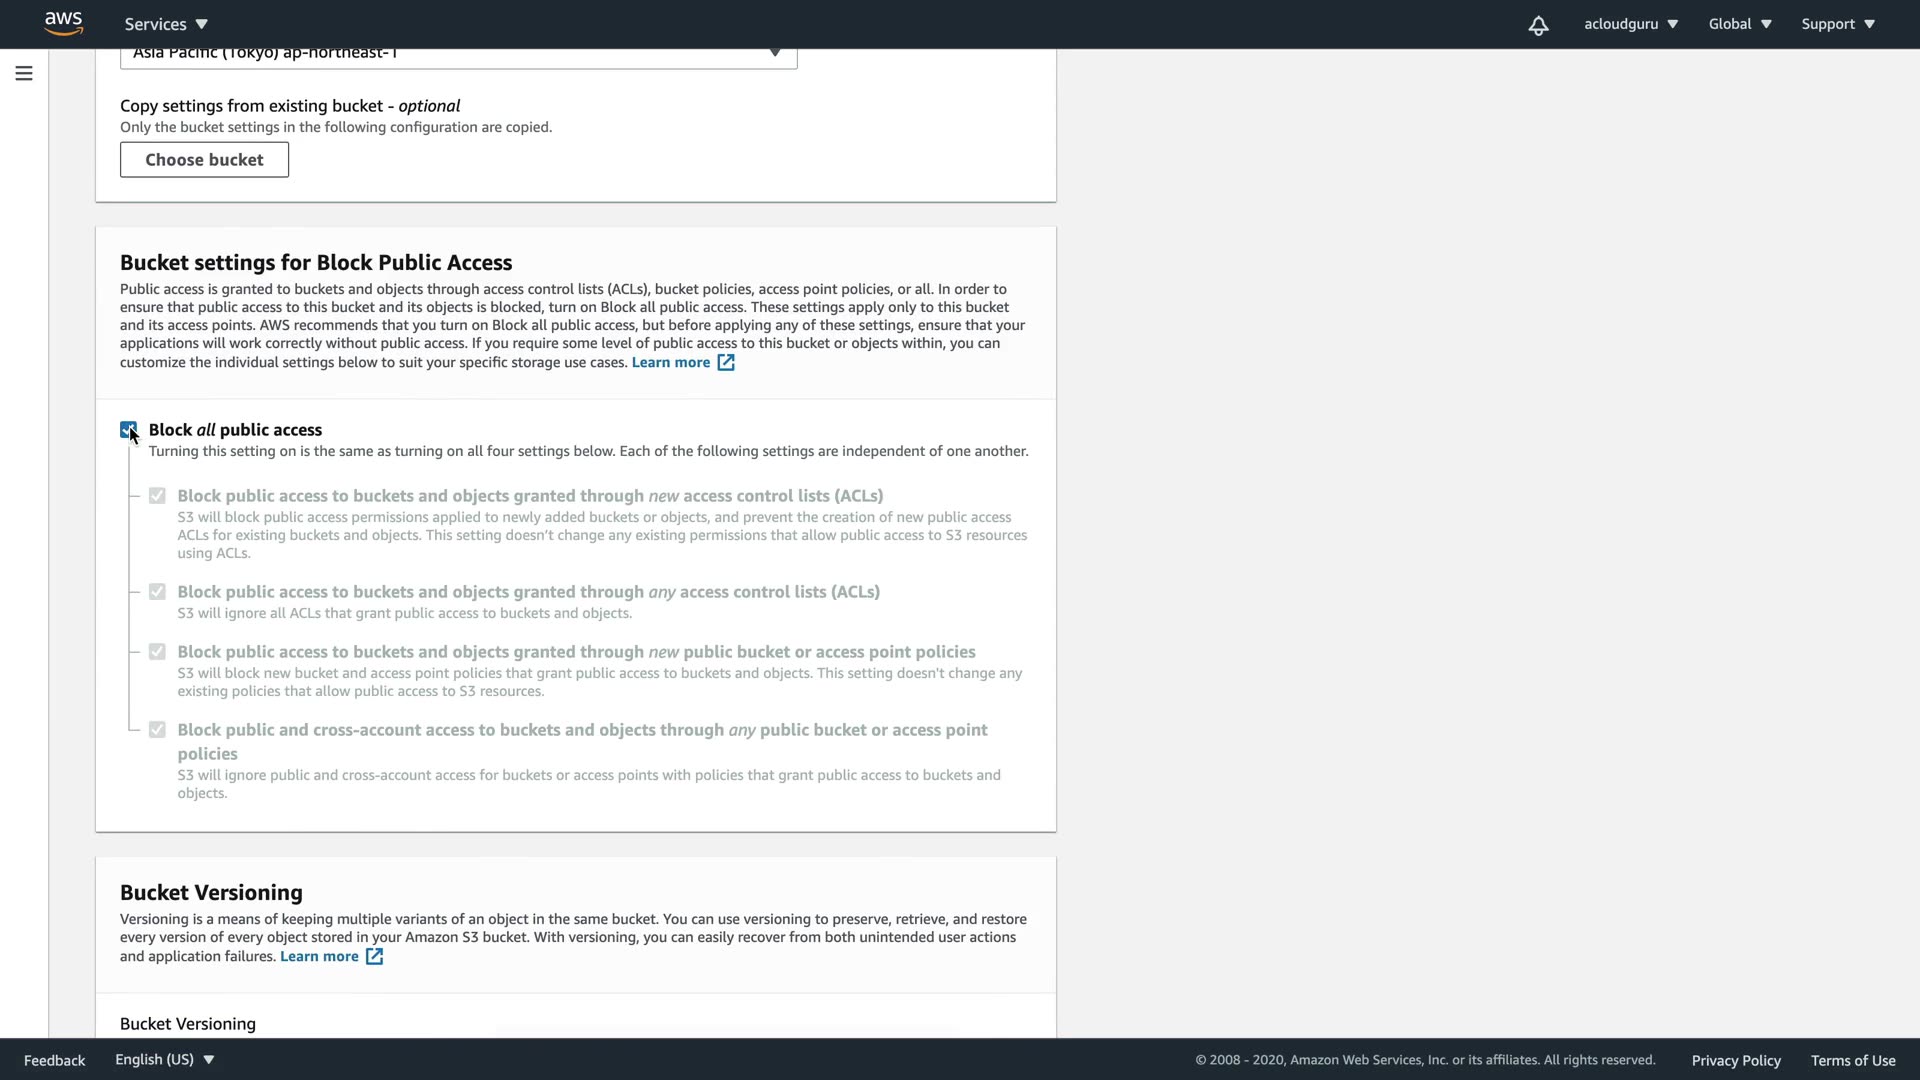Viewport: 1920px width, 1080px height.
Task: Open the notifications bell icon
Action: pos(1538,25)
